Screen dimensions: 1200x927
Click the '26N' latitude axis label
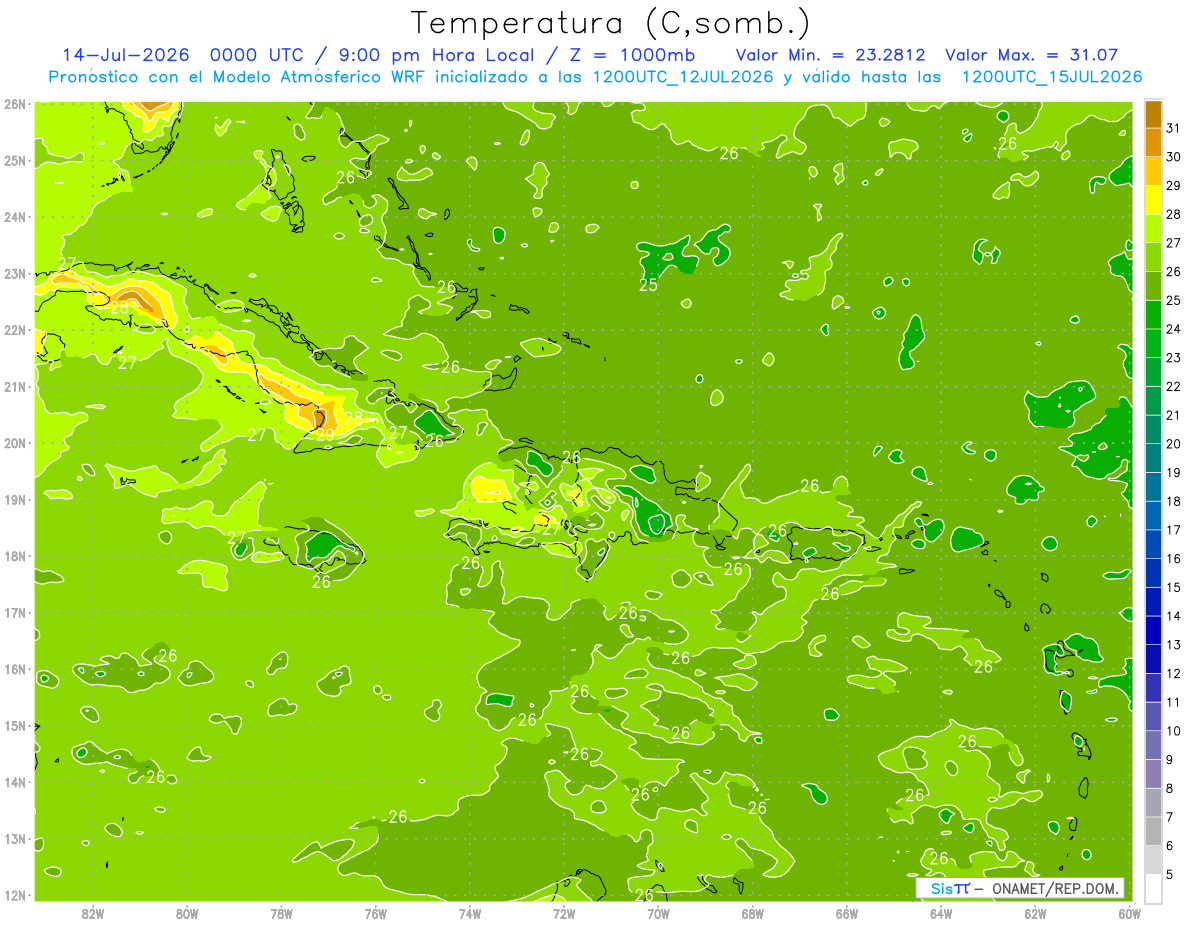[x=15, y=104]
